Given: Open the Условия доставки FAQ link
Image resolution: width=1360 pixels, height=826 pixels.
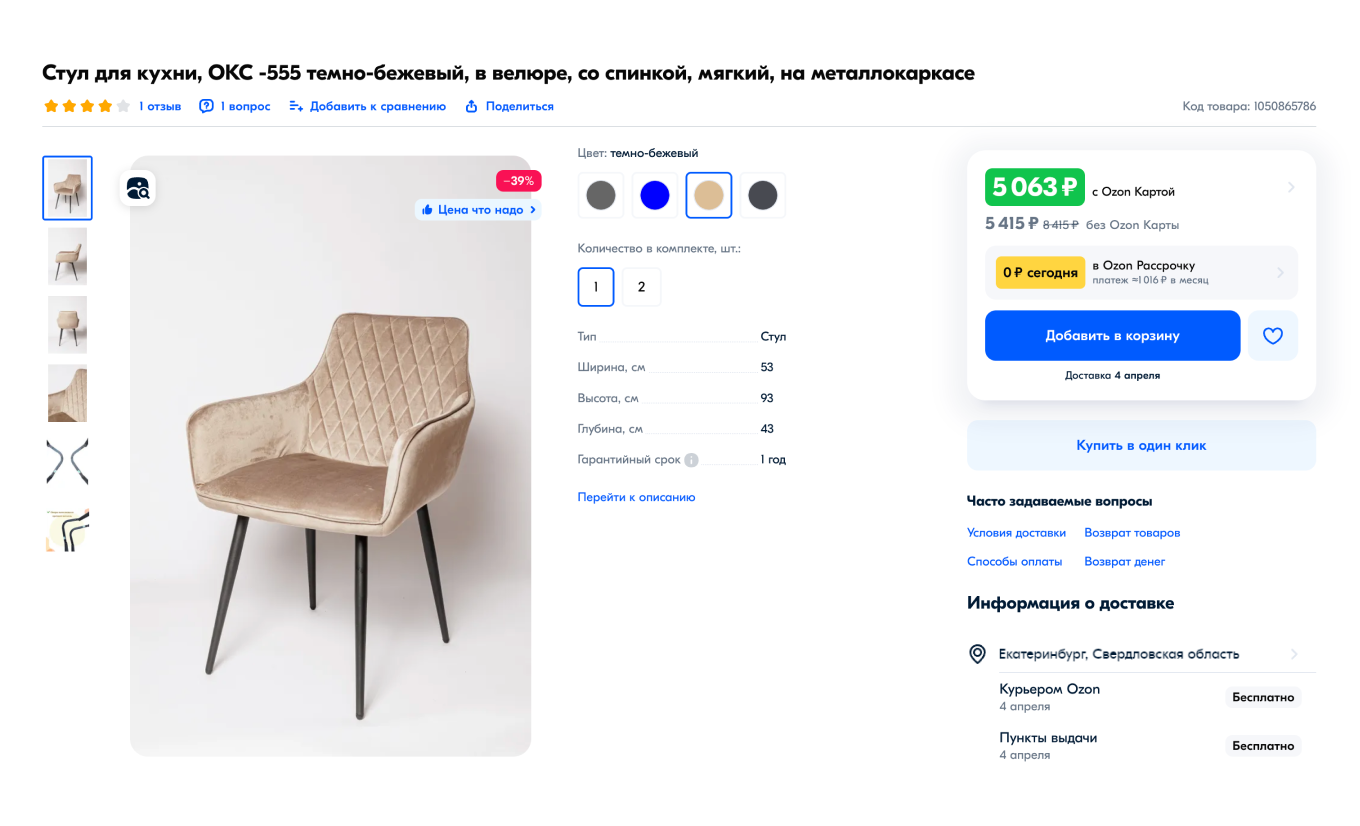Looking at the screenshot, I should tap(1017, 532).
